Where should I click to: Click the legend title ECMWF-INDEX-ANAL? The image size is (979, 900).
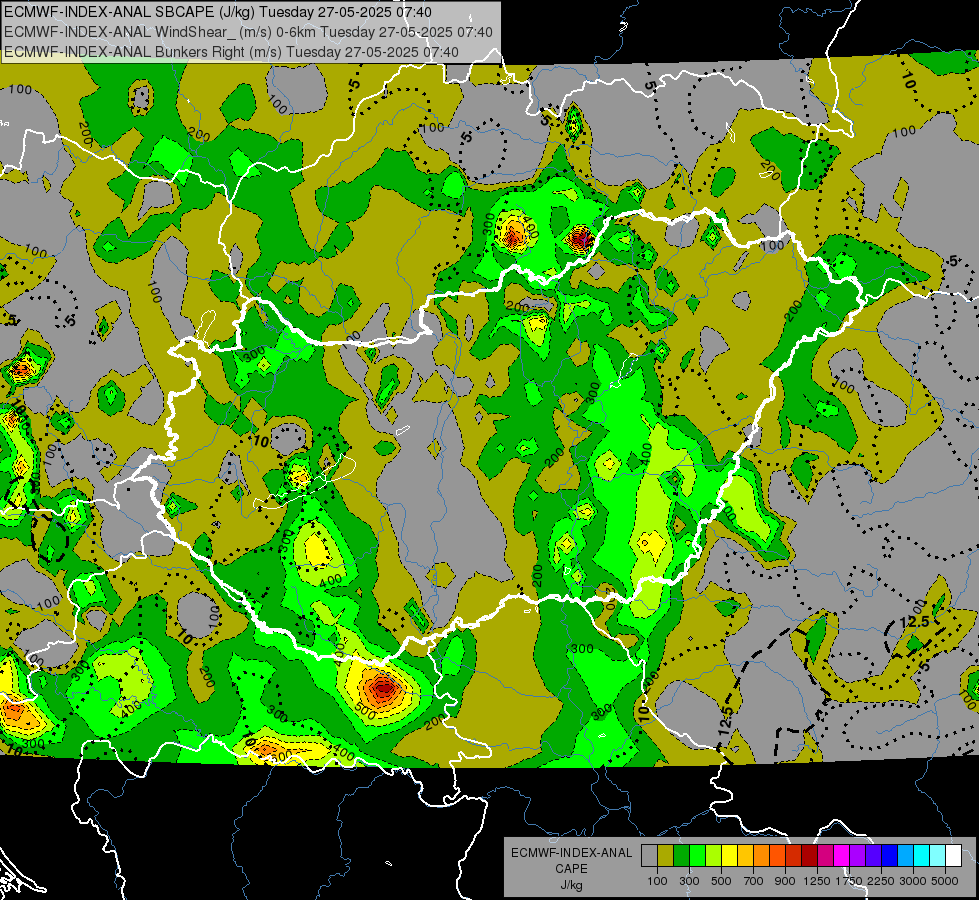[x=571, y=853]
